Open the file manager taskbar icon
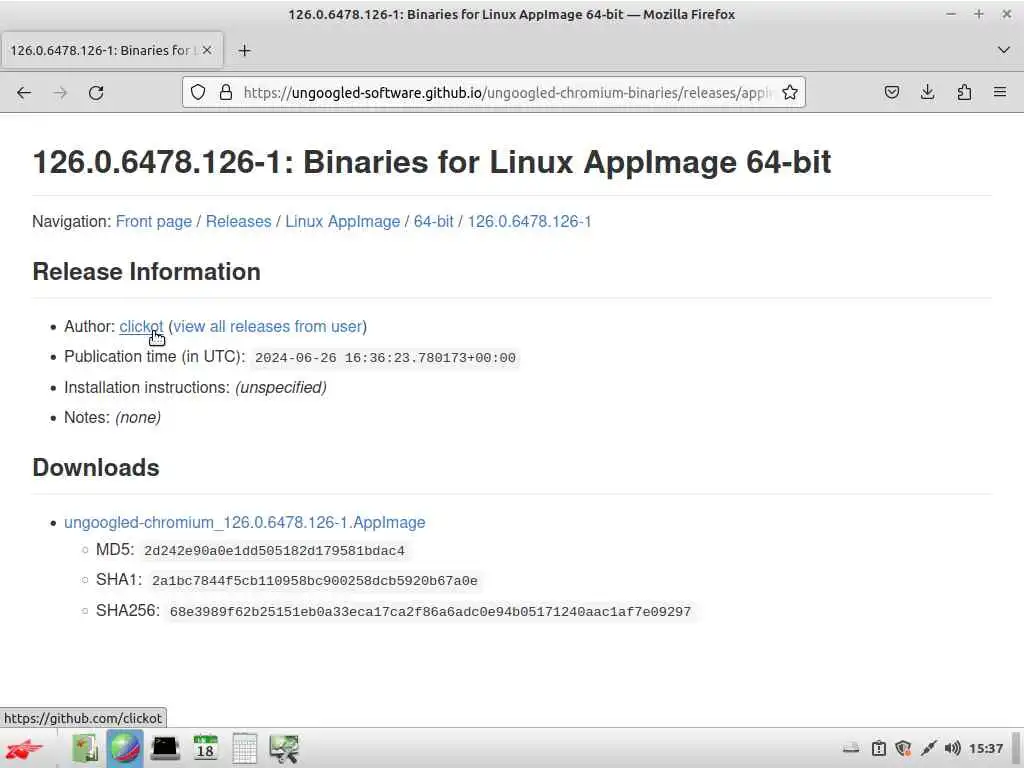The width and height of the screenshot is (1024, 768). pyautogui.click(x=85, y=748)
